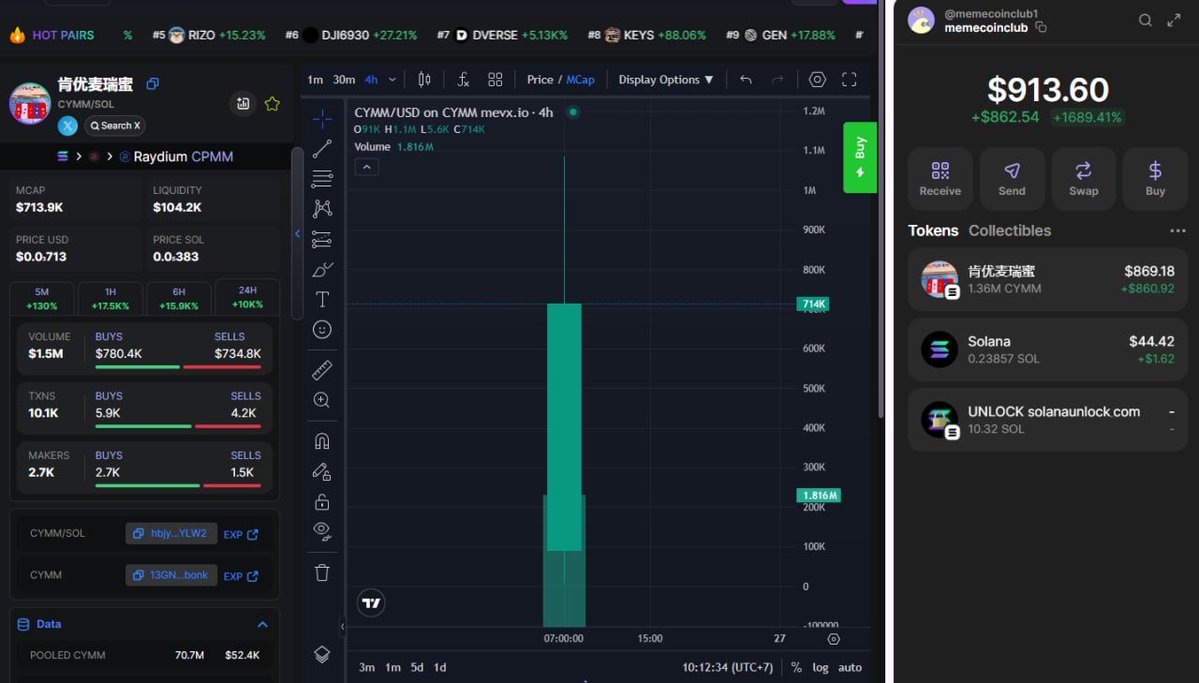Select the crosshair cursor tool
Screen dimensions: 1199x683
(x=322, y=119)
